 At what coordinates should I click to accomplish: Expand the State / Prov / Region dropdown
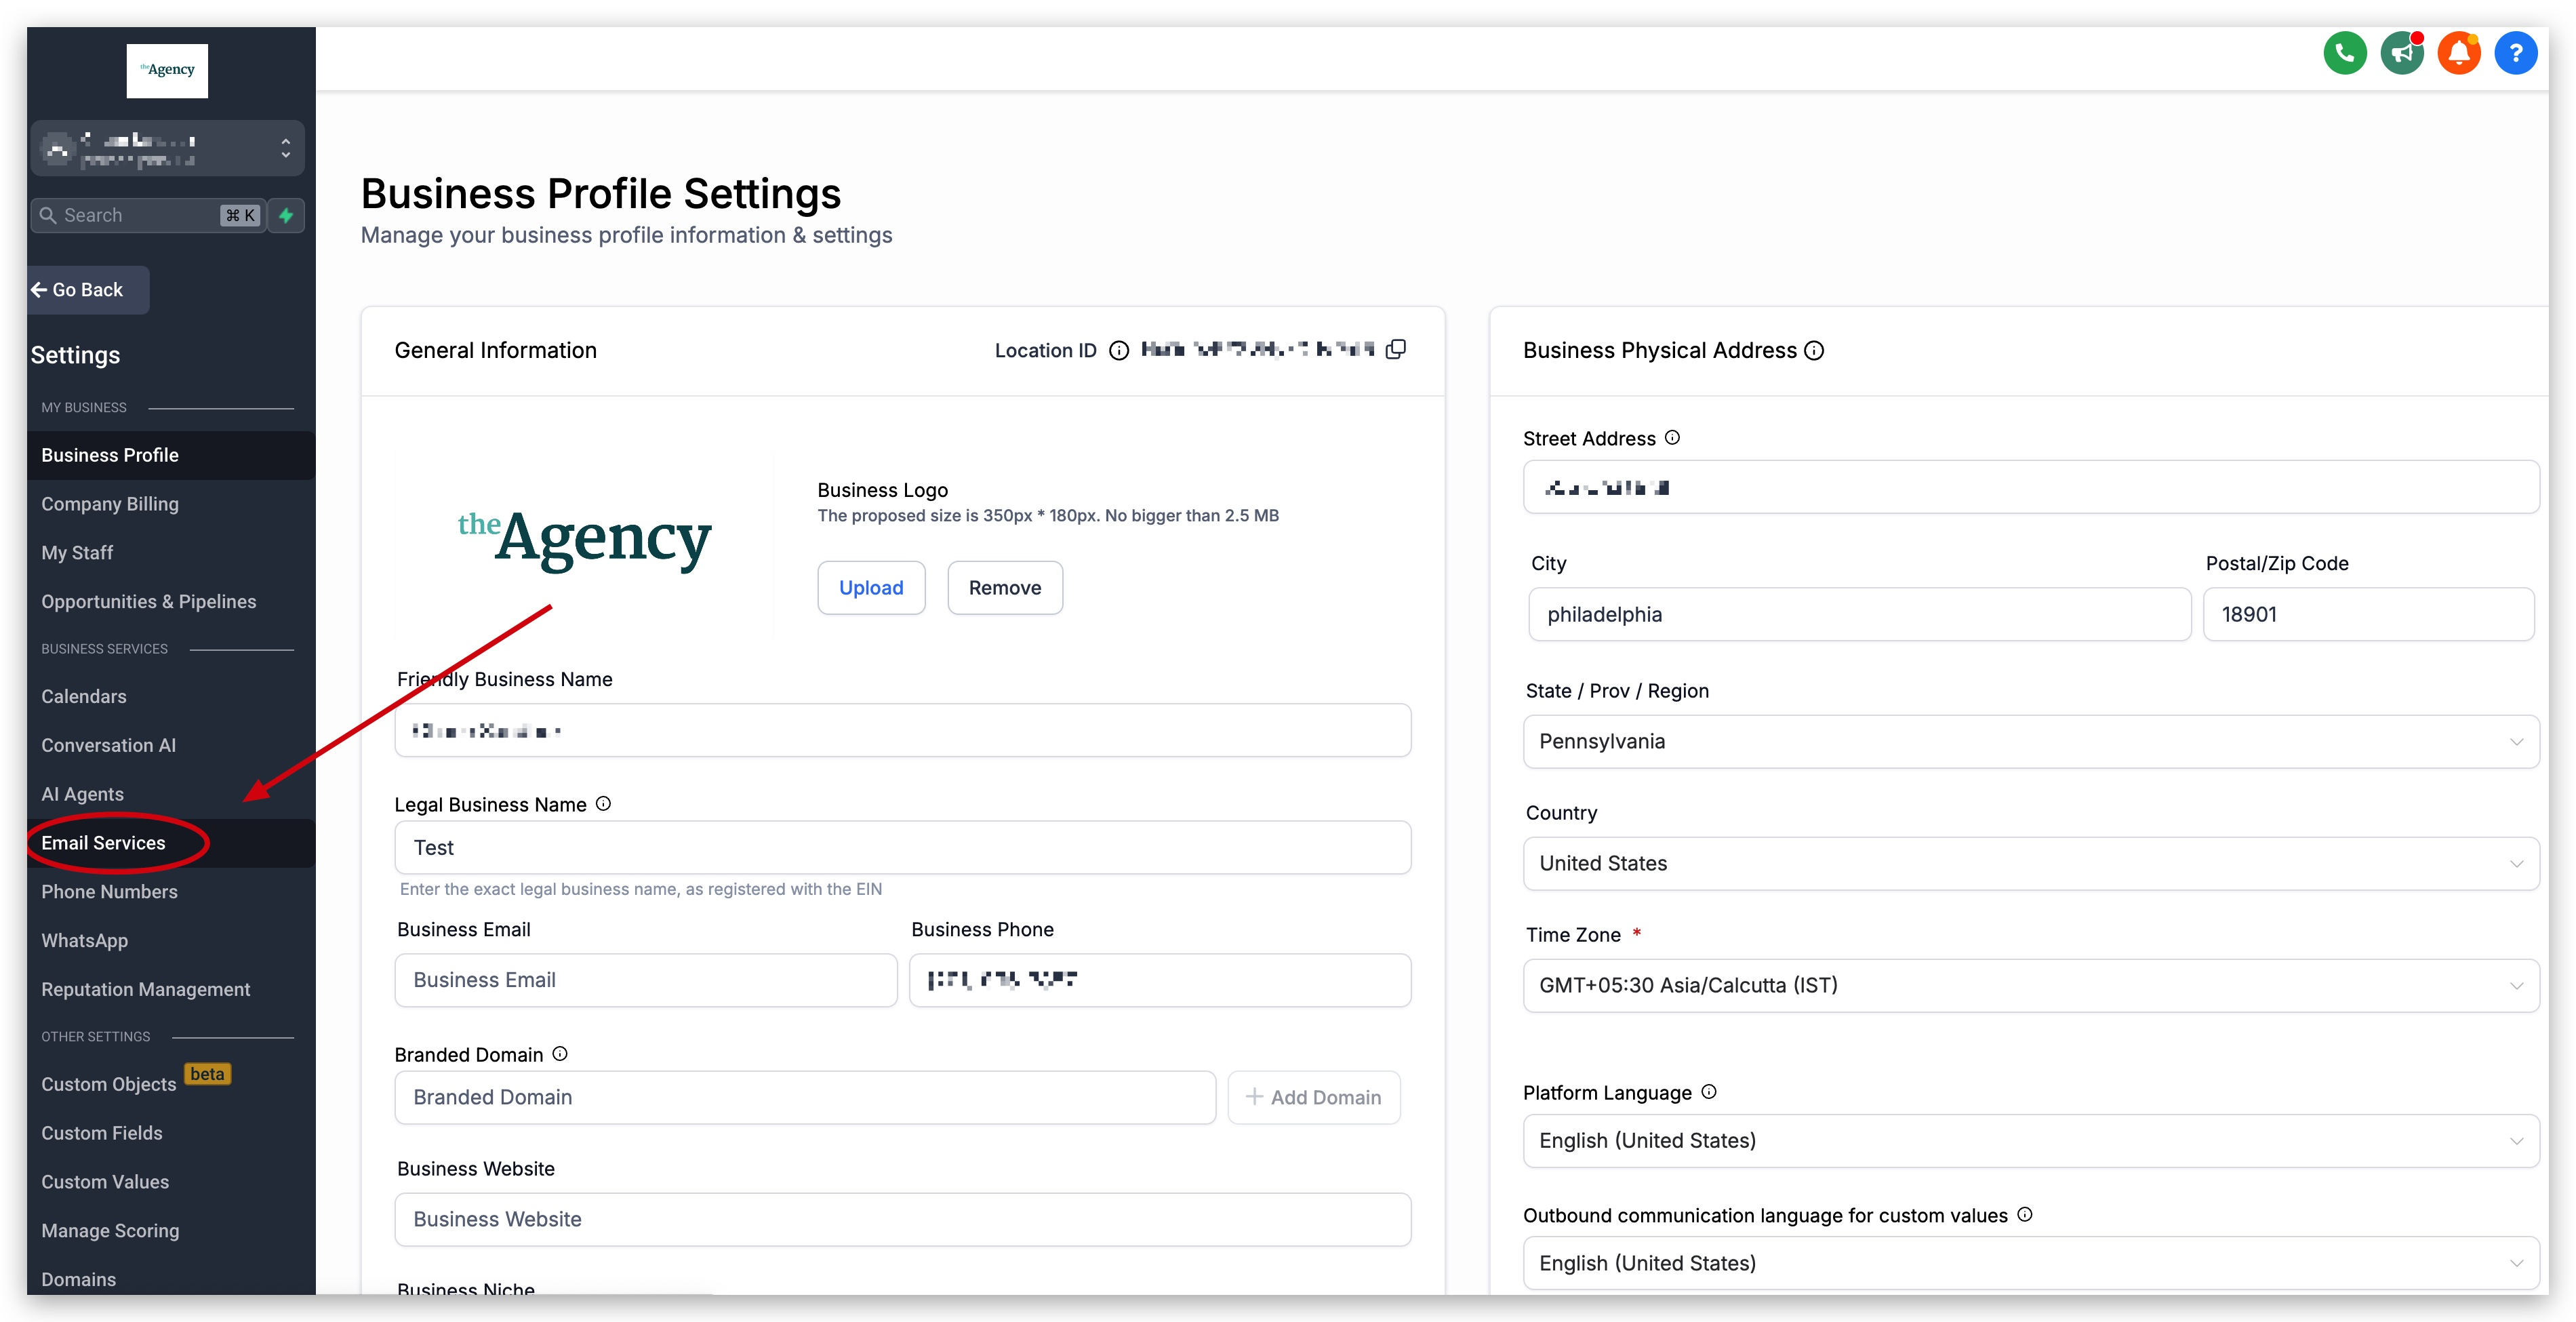pos(2030,741)
